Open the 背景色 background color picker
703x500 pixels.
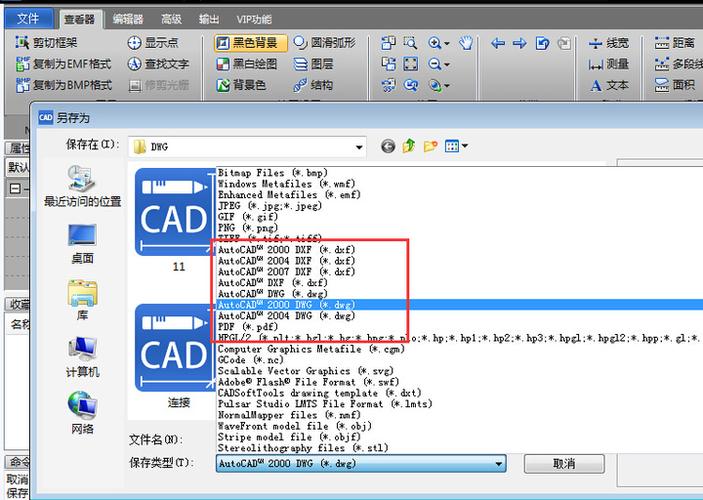pyautogui.click(x=241, y=85)
